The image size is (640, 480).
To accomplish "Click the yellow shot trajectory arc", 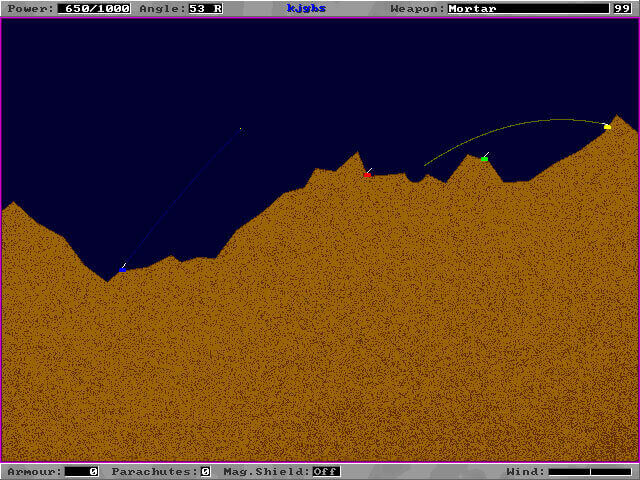I will pos(520,123).
